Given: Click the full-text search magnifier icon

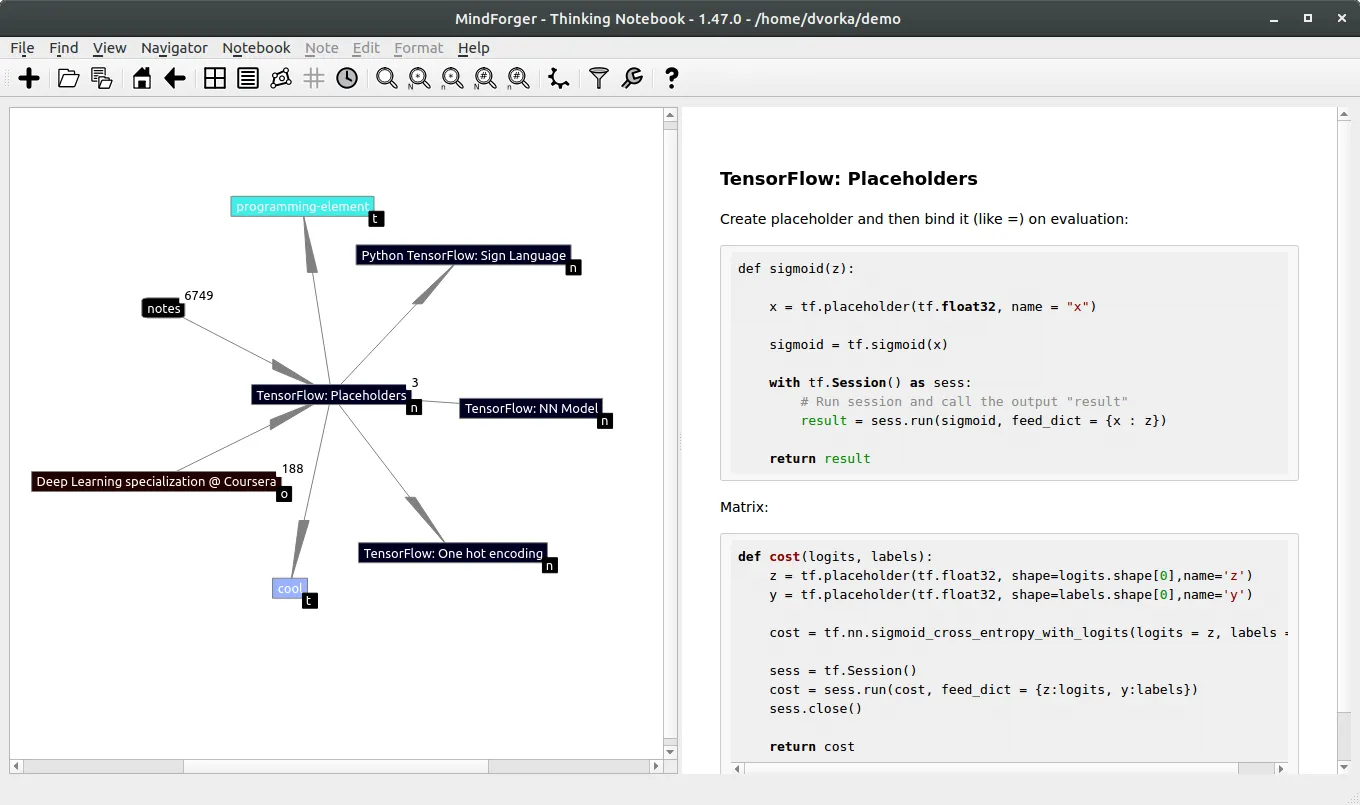Looking at the screenshot, I should click(386, 78).
